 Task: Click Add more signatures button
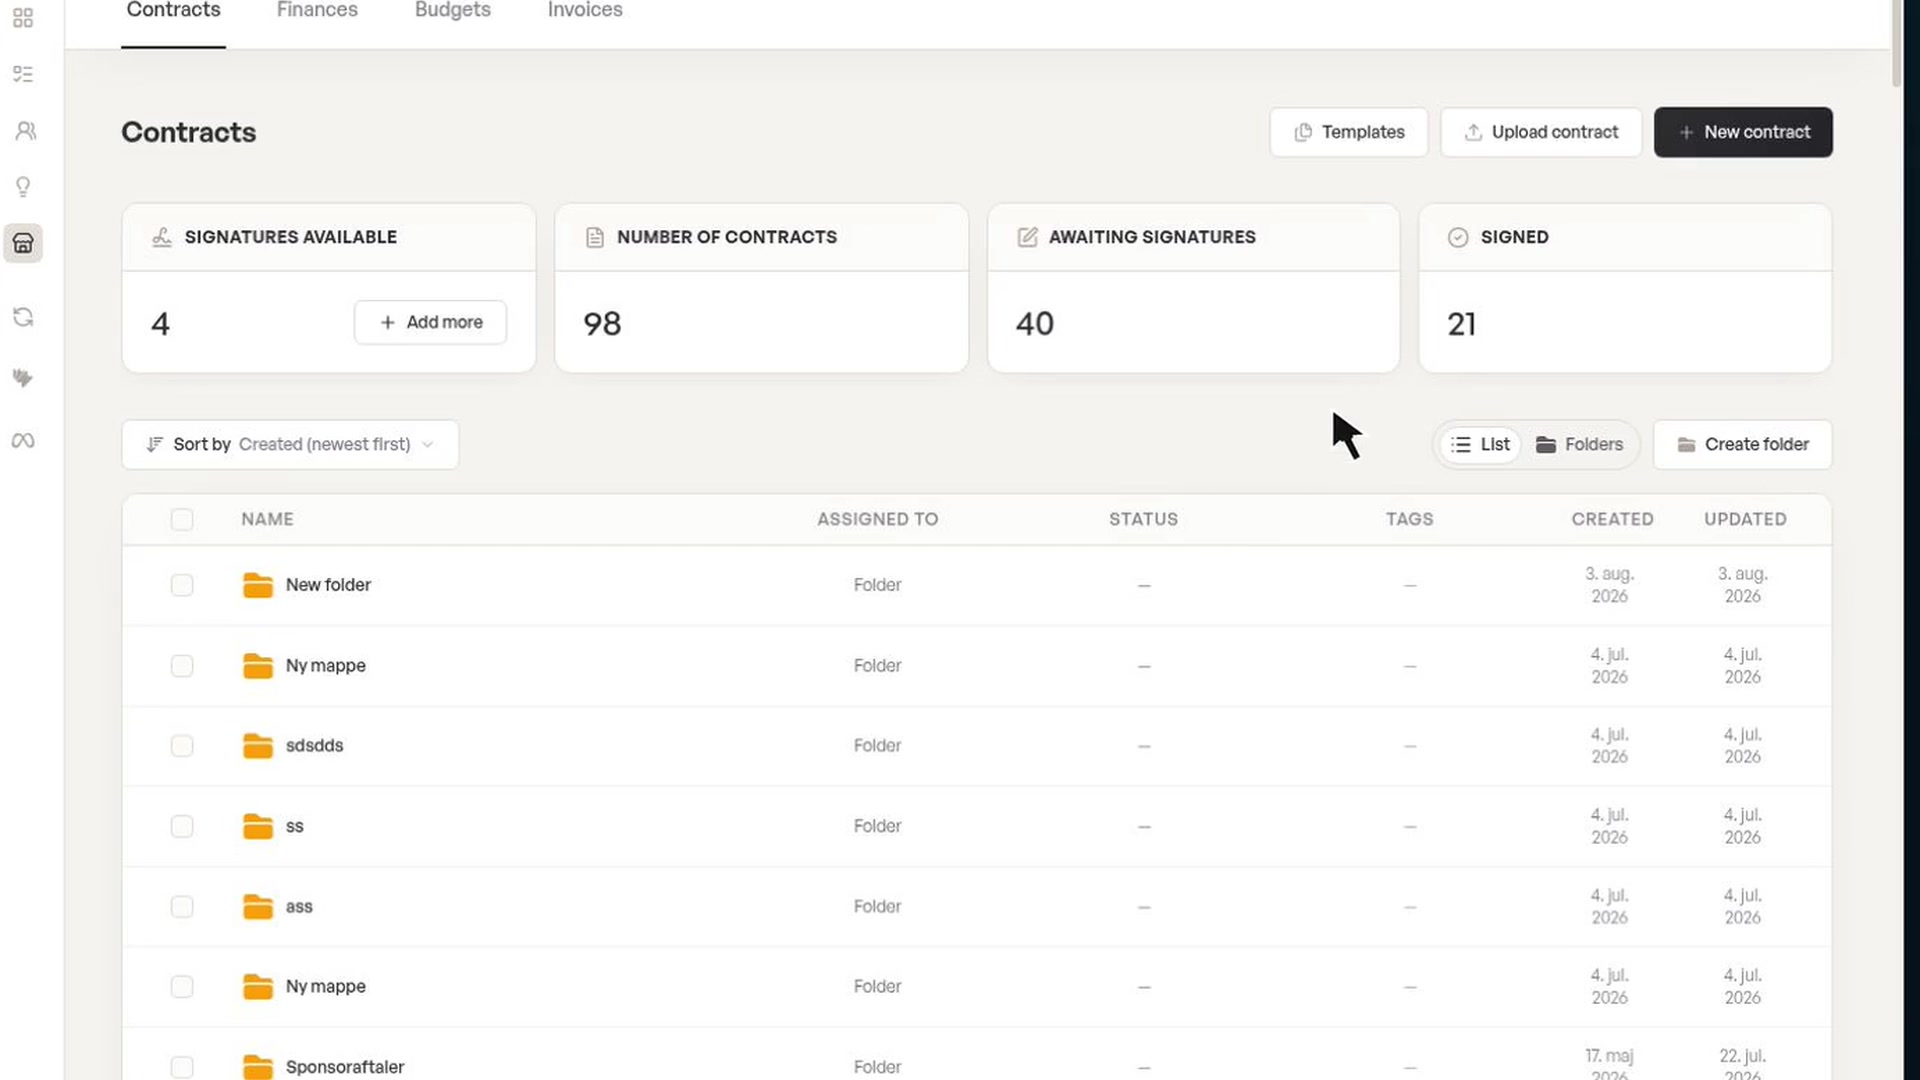click(430, 322)
